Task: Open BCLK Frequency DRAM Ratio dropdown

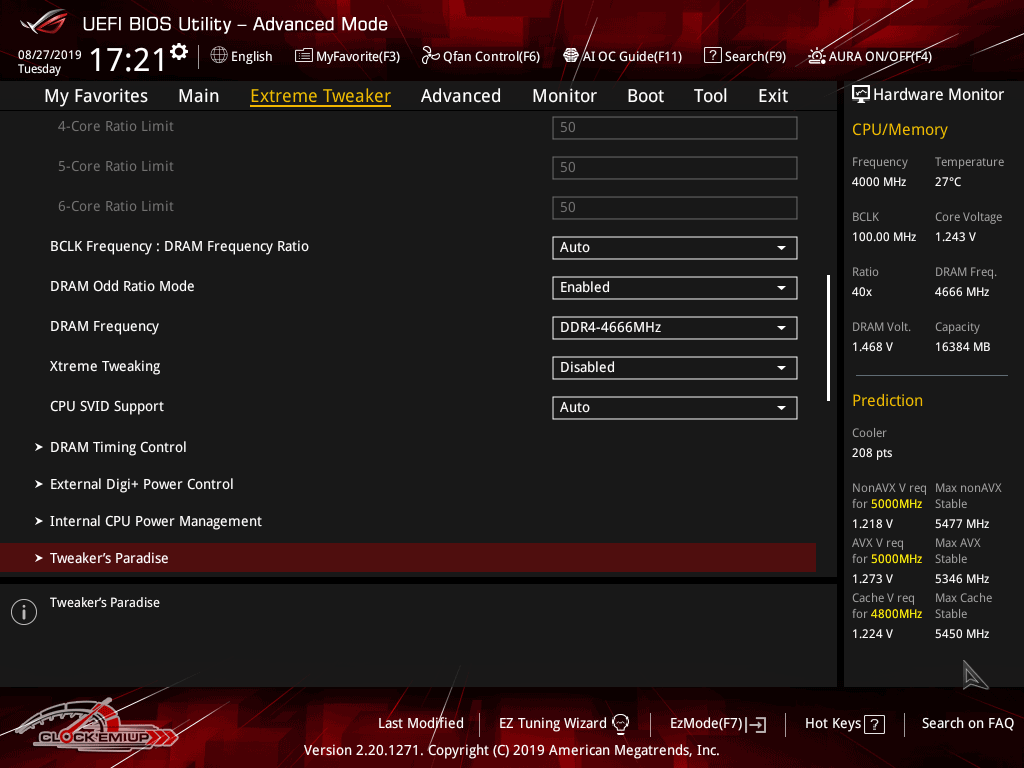Action: pos(674,248)
